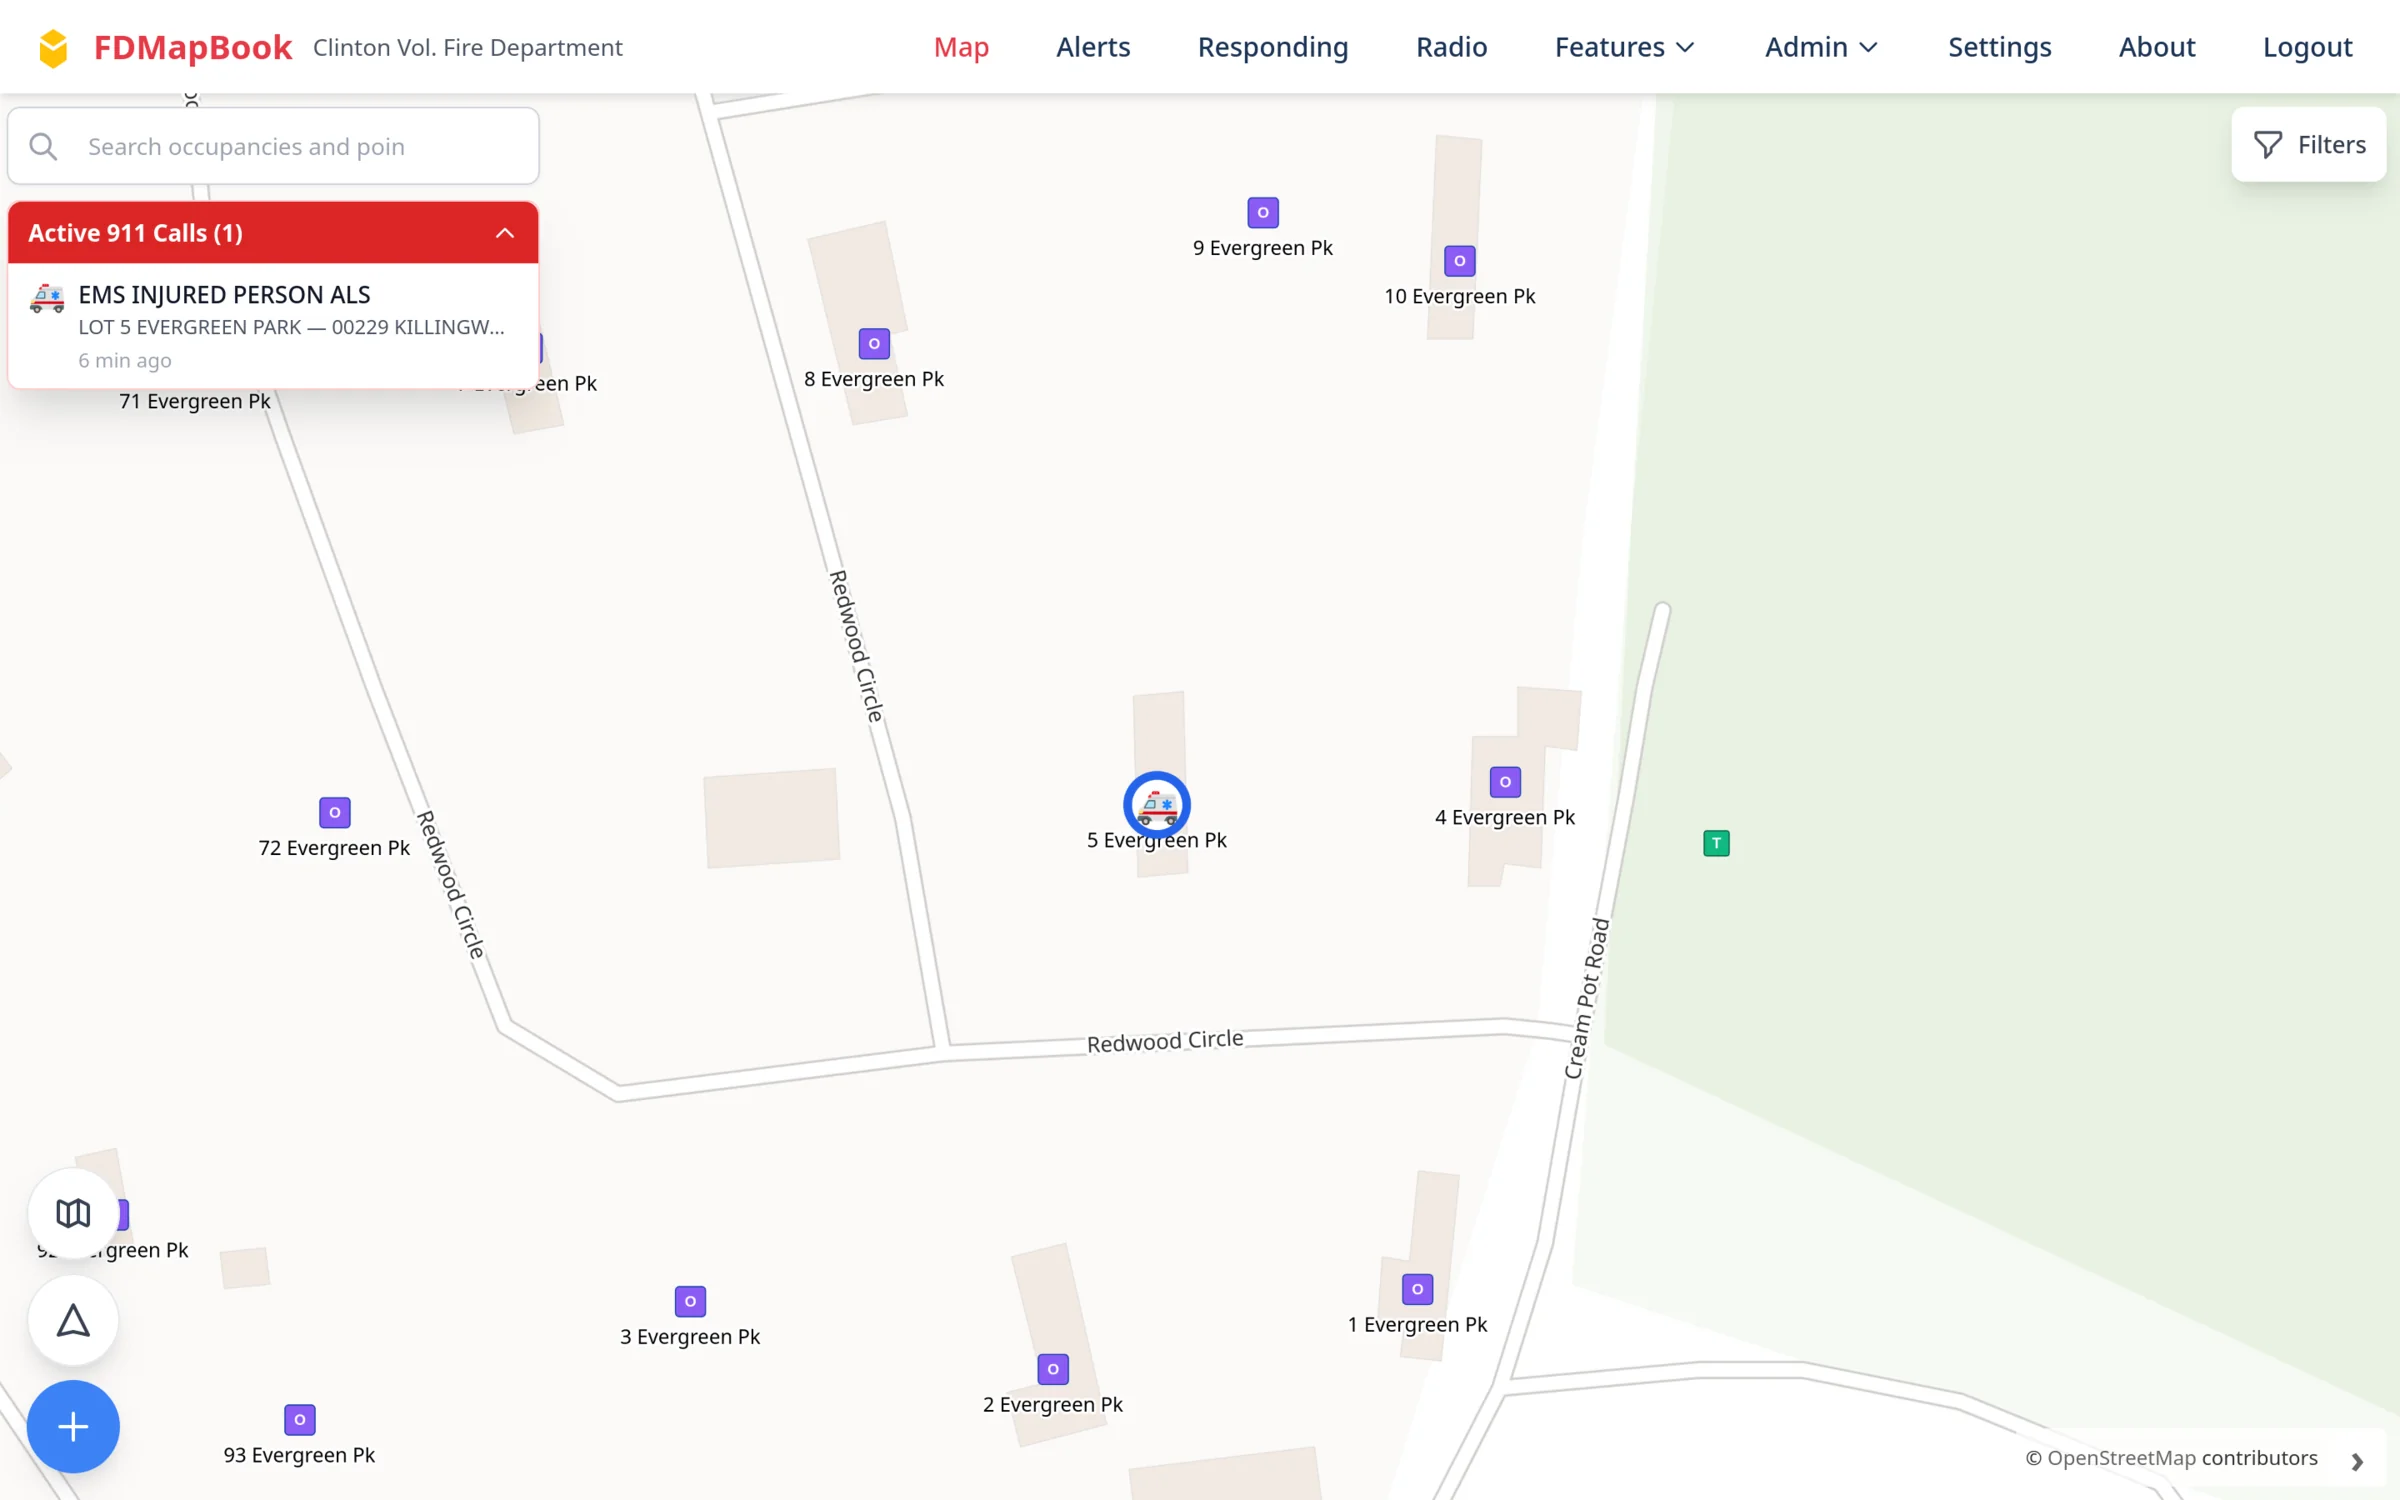Click the green T map marker

tap(1716, 843)
